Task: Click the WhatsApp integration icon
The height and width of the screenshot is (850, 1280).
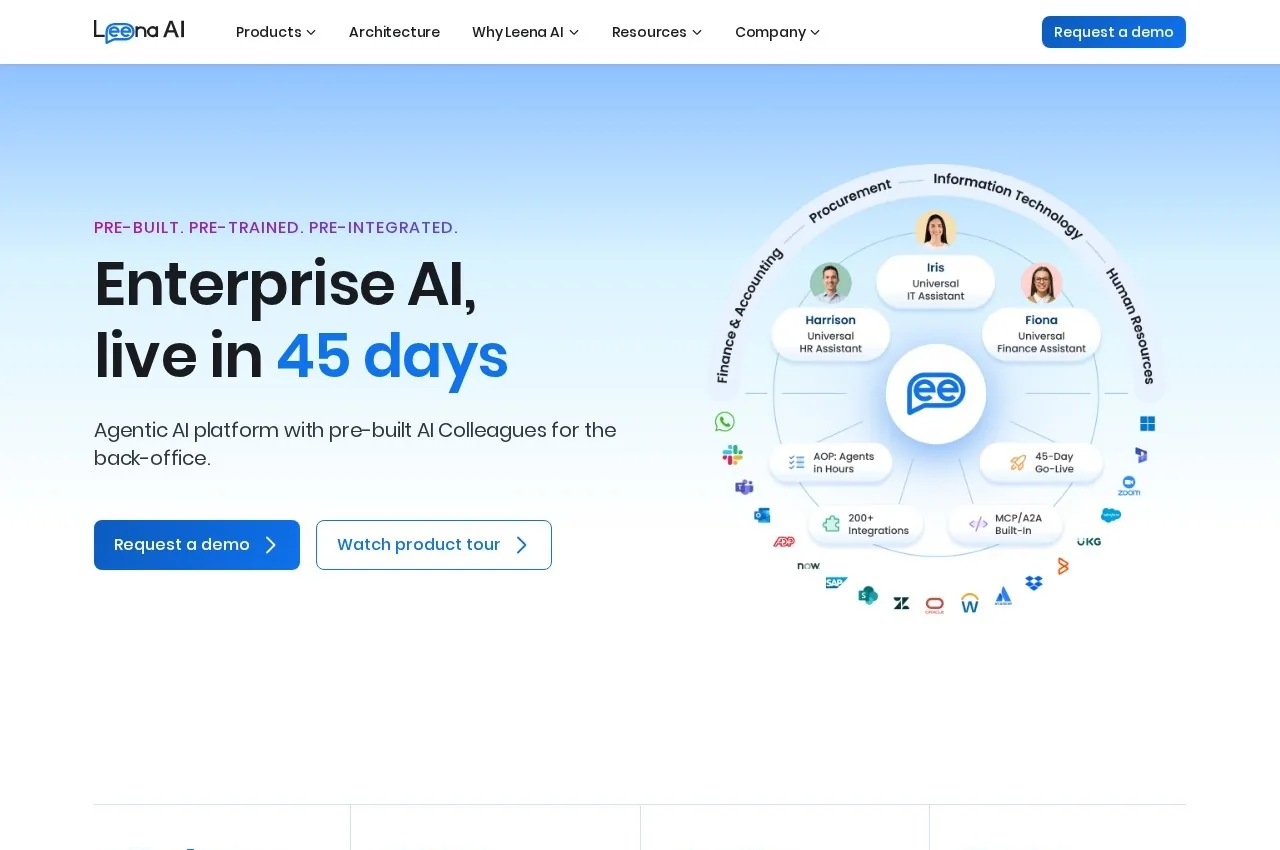Action: [725, 422]
